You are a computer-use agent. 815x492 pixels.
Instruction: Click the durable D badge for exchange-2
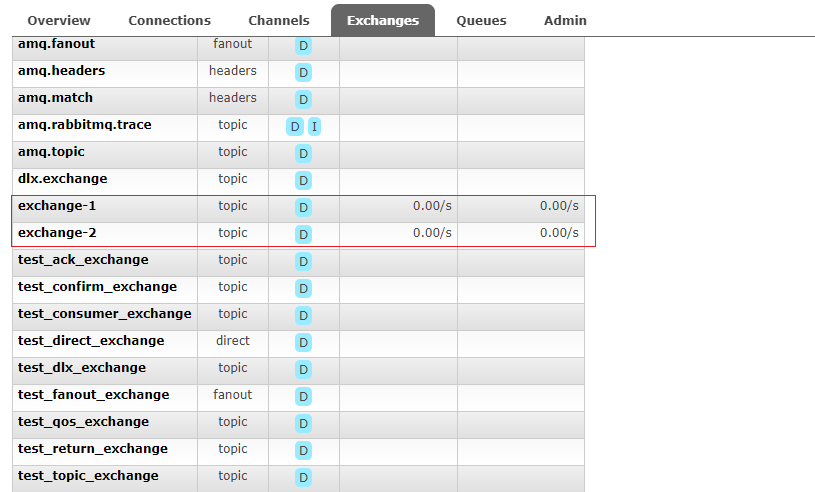304,235
